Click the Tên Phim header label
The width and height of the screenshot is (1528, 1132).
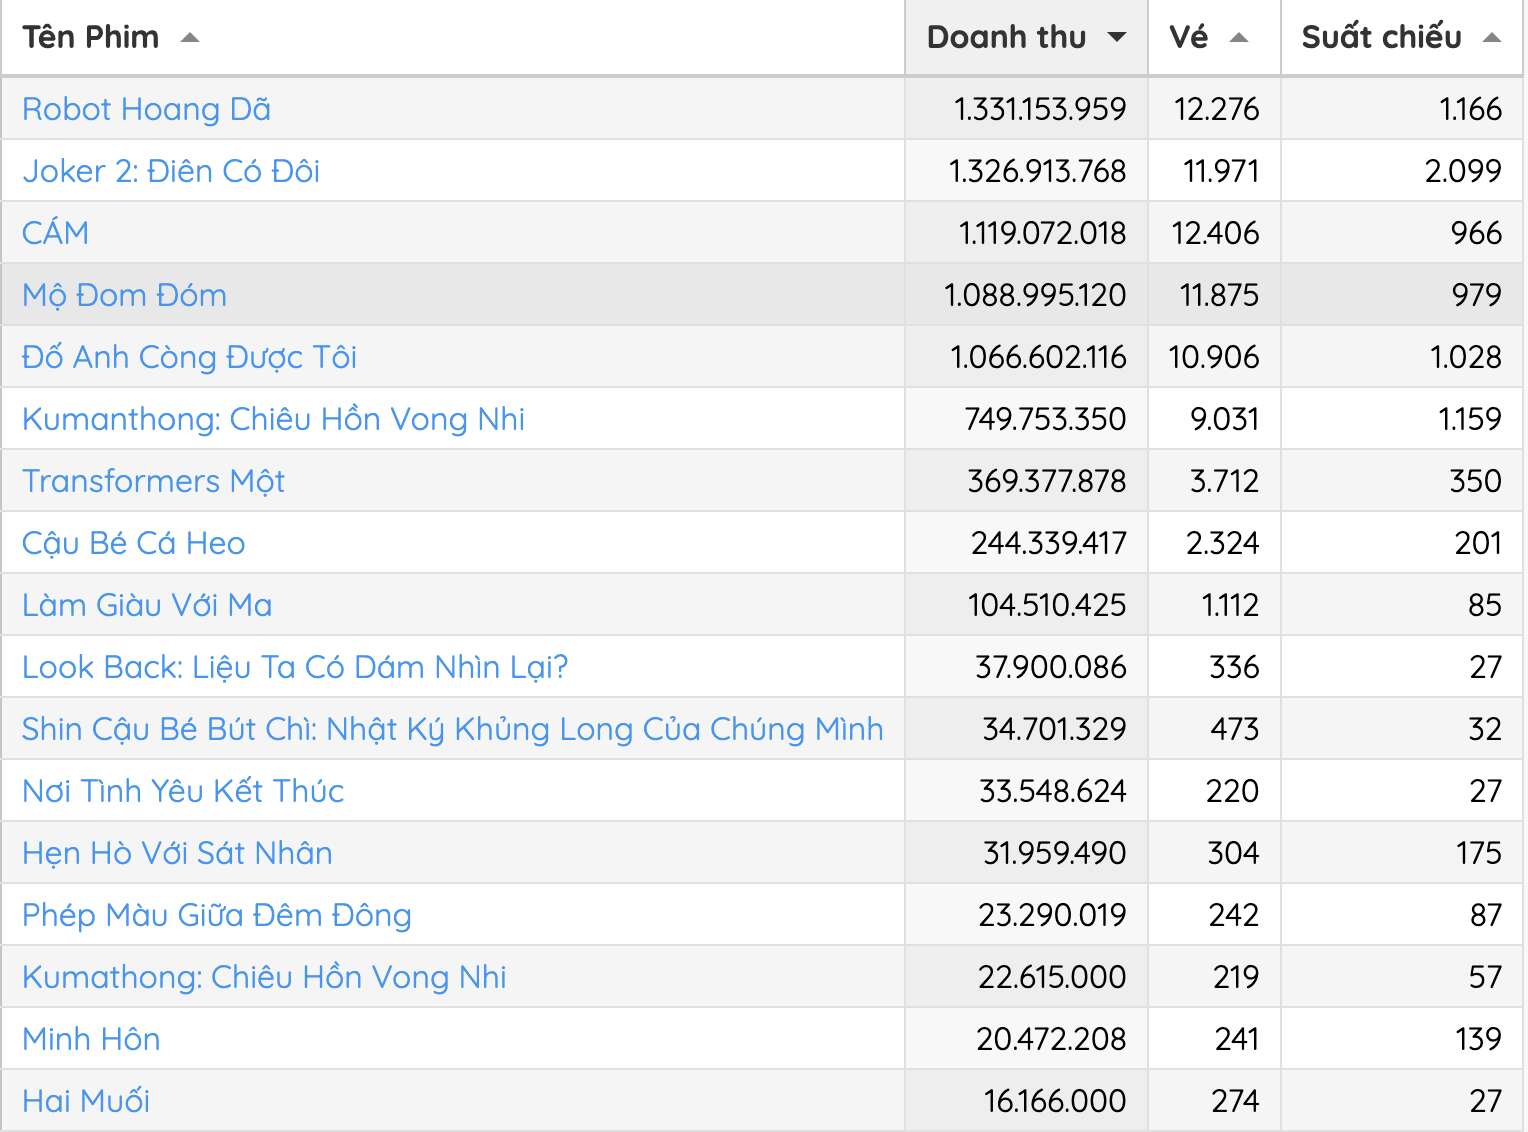coord(91,37)
